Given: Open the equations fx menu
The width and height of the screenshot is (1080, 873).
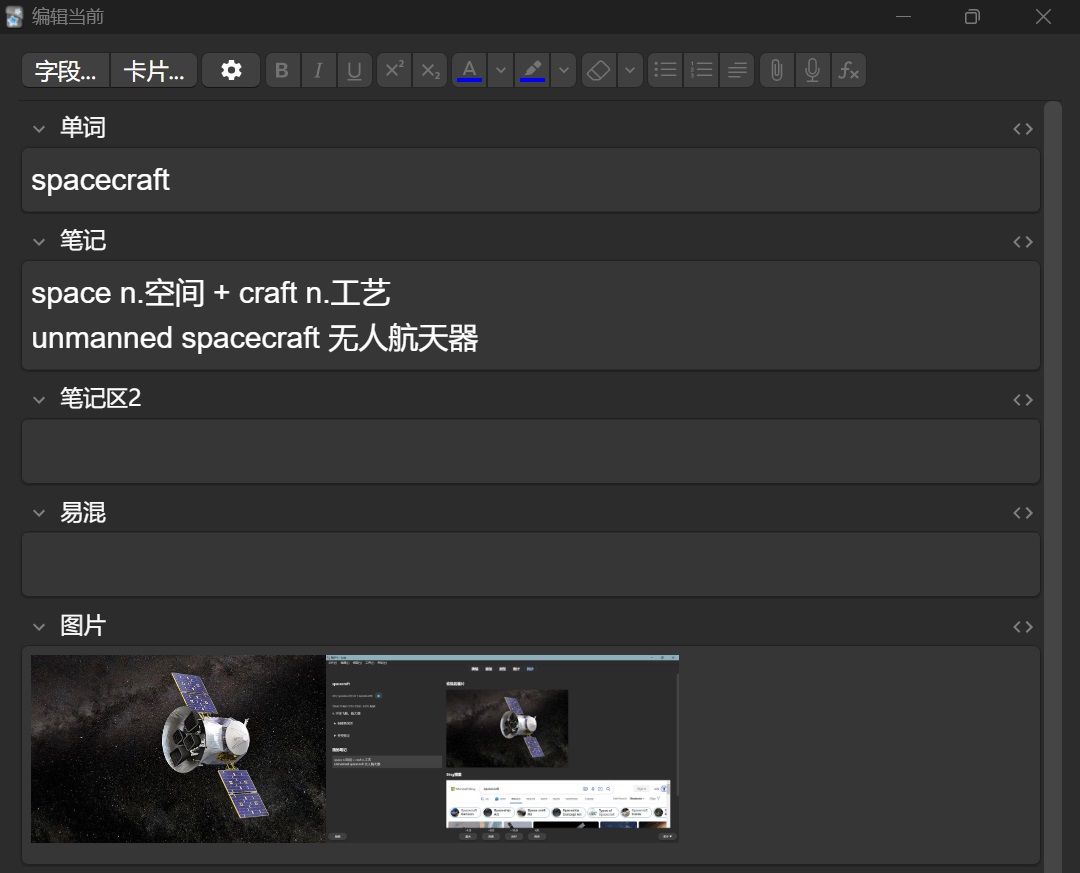Looking at the screenshot, I should pos(848,71).
